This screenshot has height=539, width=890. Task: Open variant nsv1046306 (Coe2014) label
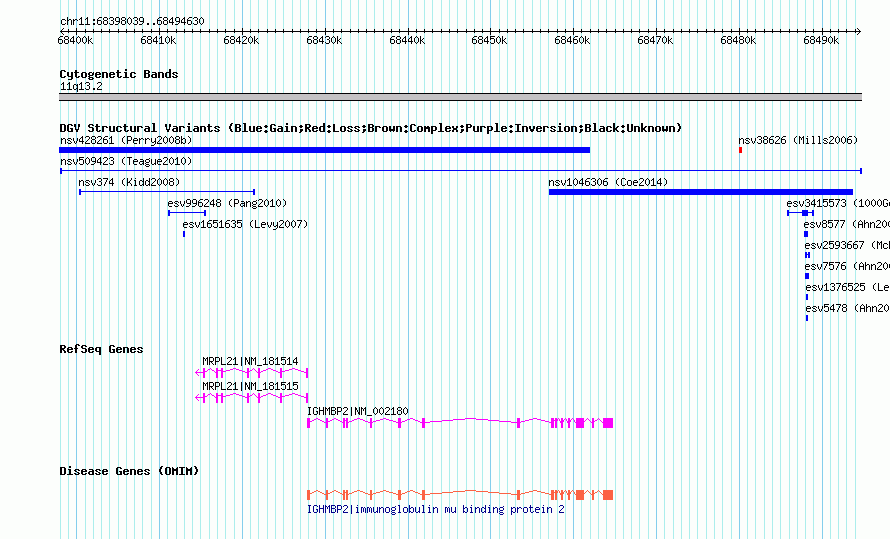(608, 182)
